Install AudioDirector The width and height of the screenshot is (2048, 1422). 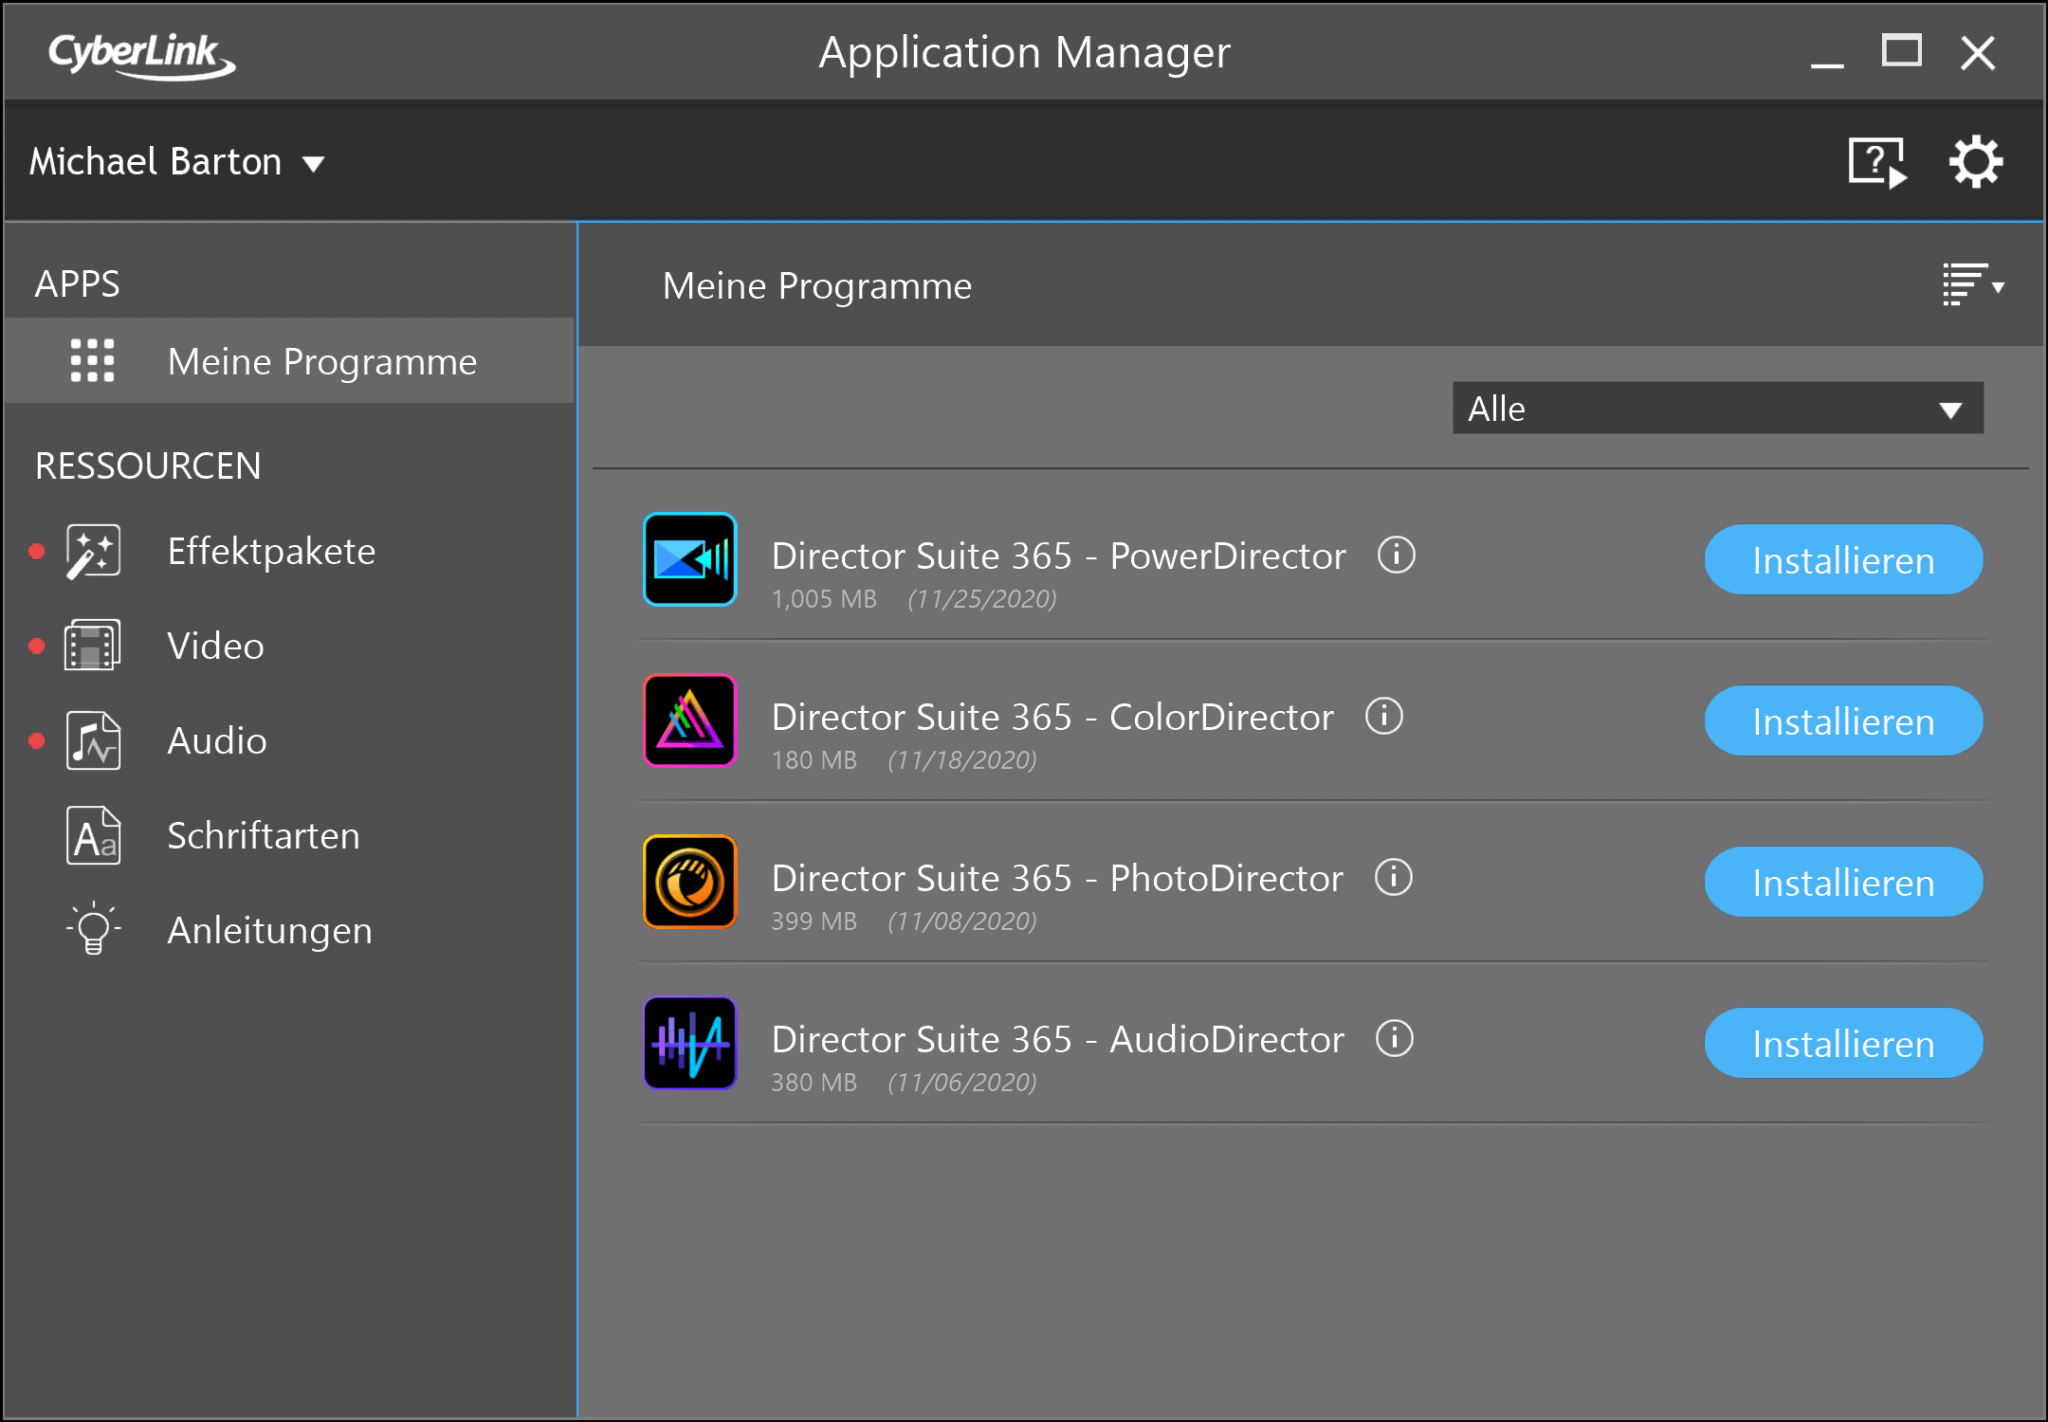coord(1843,1043)
